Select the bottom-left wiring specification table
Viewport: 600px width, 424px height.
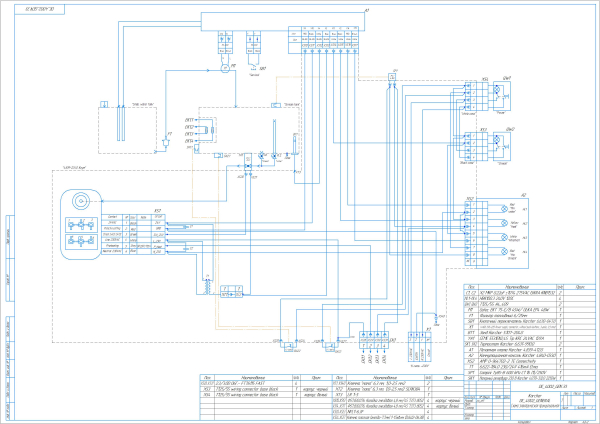pyautogui.click(x=243, y=385)
